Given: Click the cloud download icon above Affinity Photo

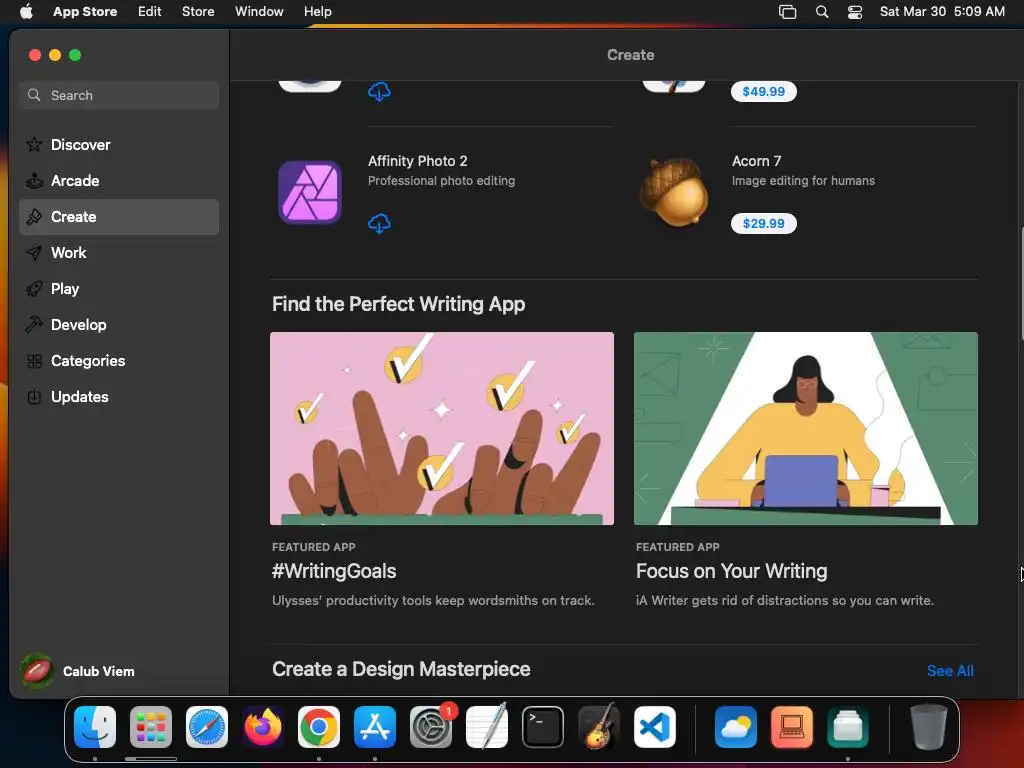Looking at the screenshot, I should coord(379,91).
